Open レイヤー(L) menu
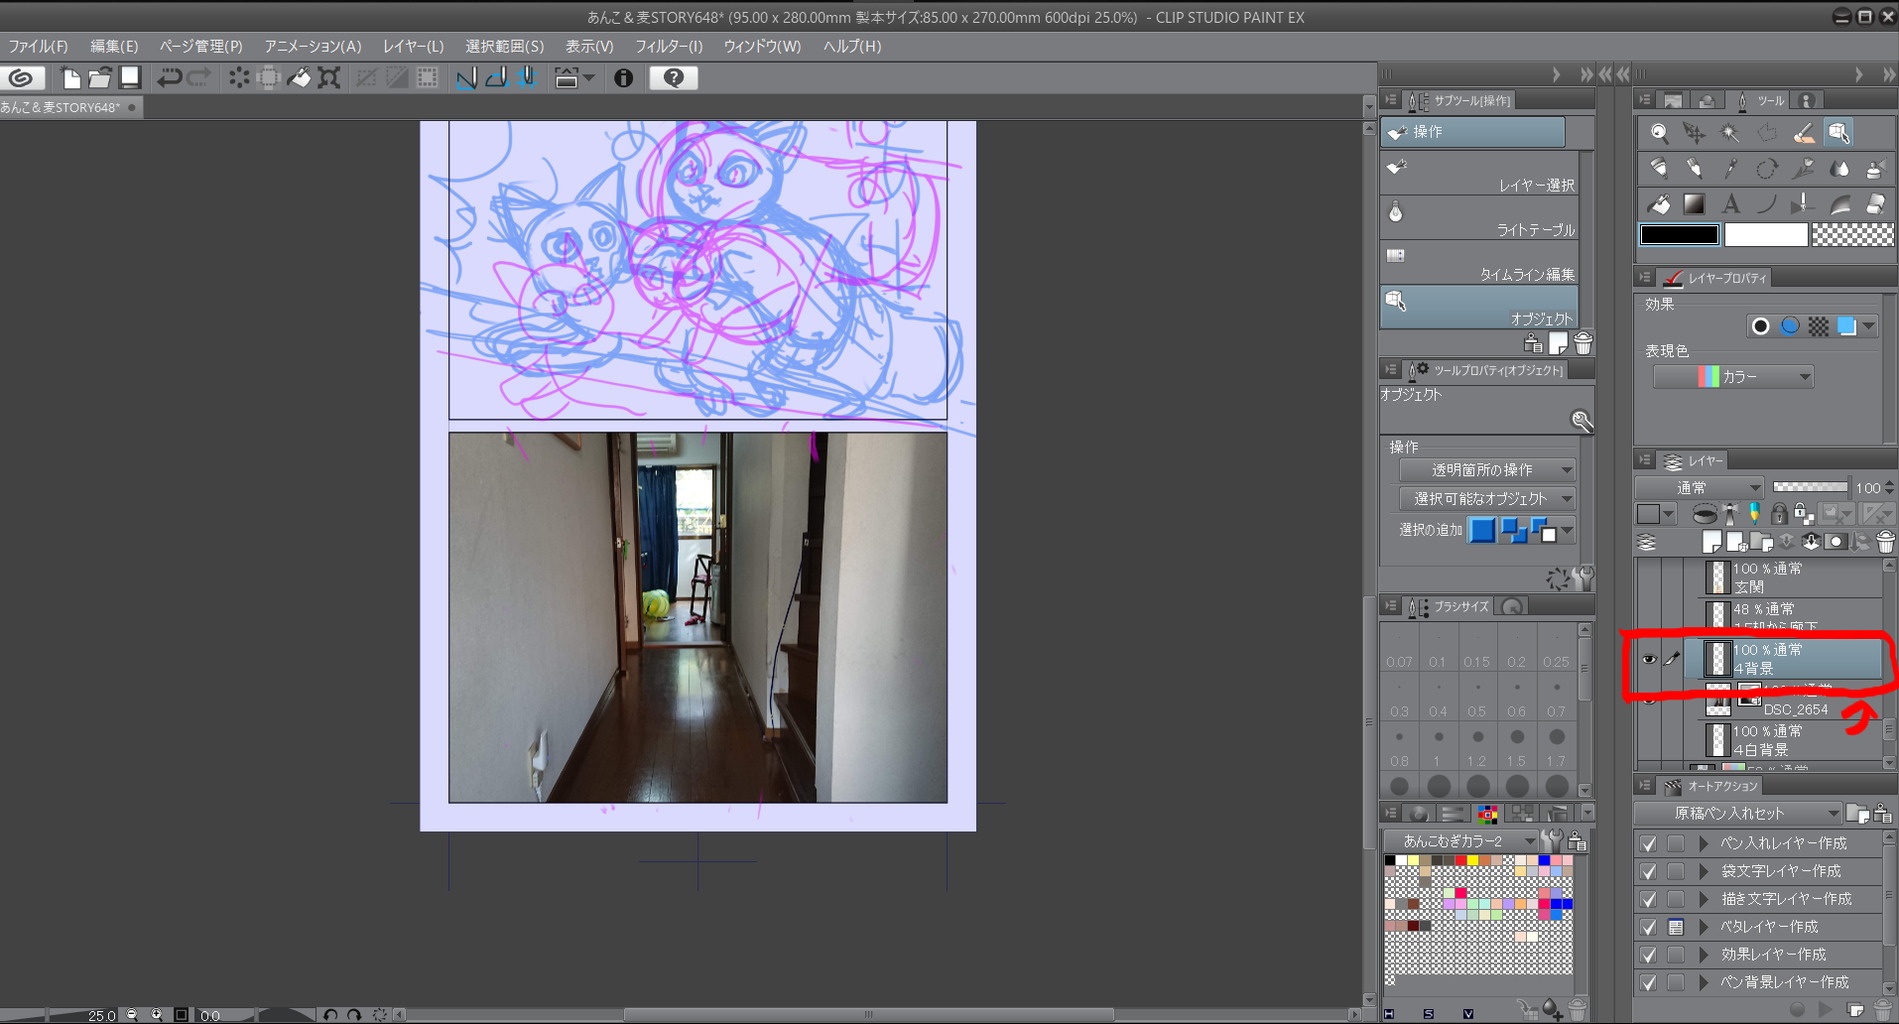This screenshot has width=1899, height=1024. pos(413,46)
